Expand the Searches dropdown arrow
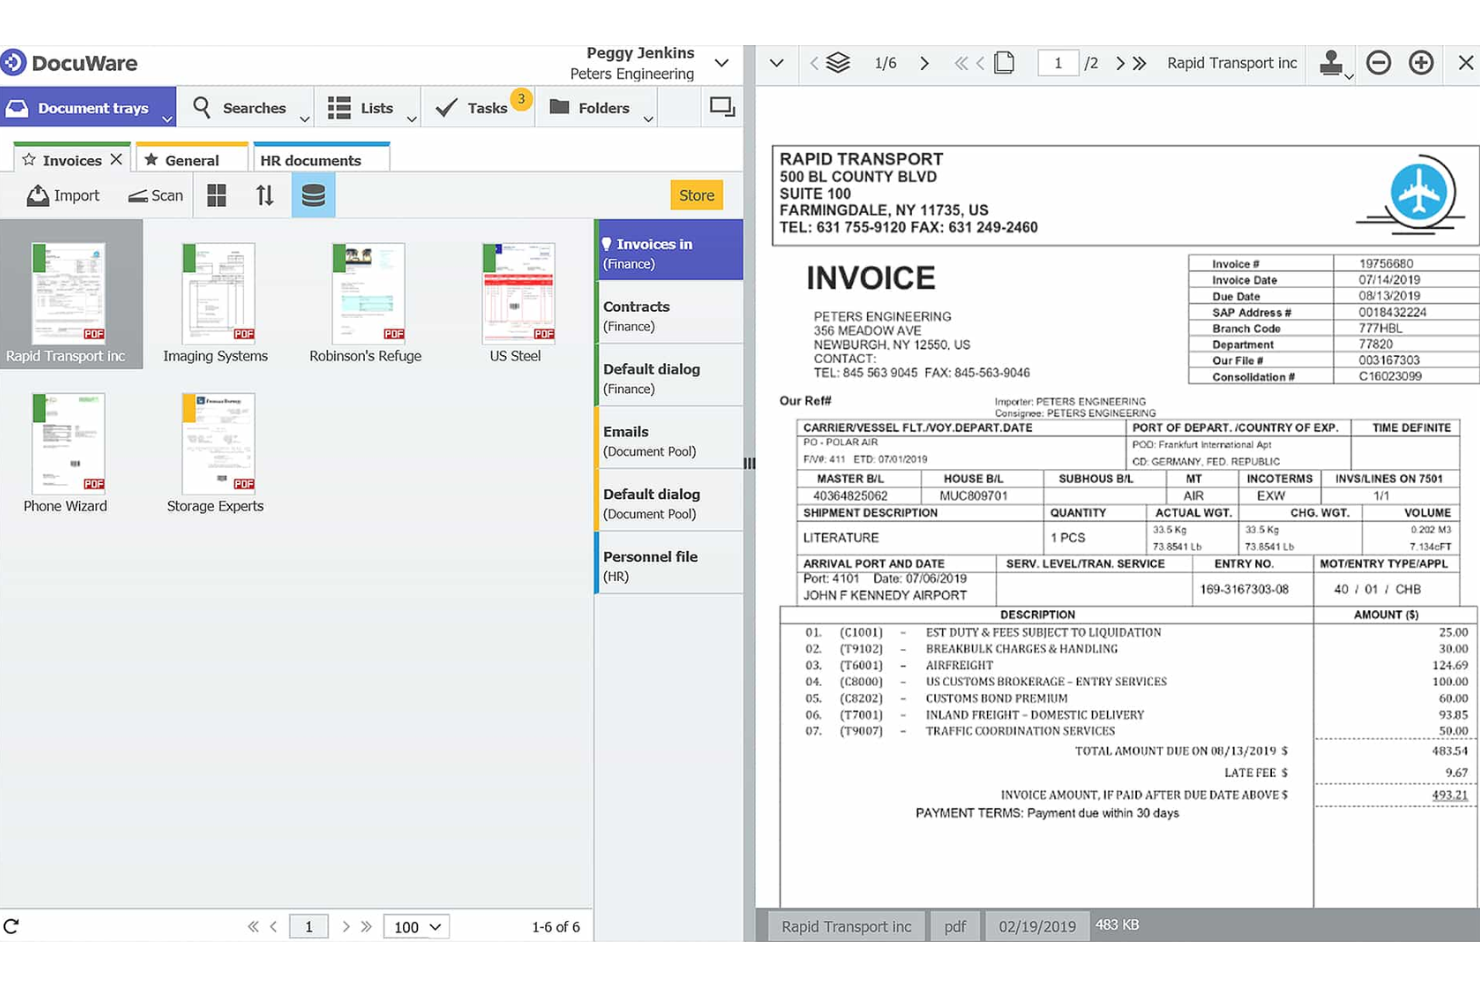This screenshot has width=1480, height=987. [305, 119]
